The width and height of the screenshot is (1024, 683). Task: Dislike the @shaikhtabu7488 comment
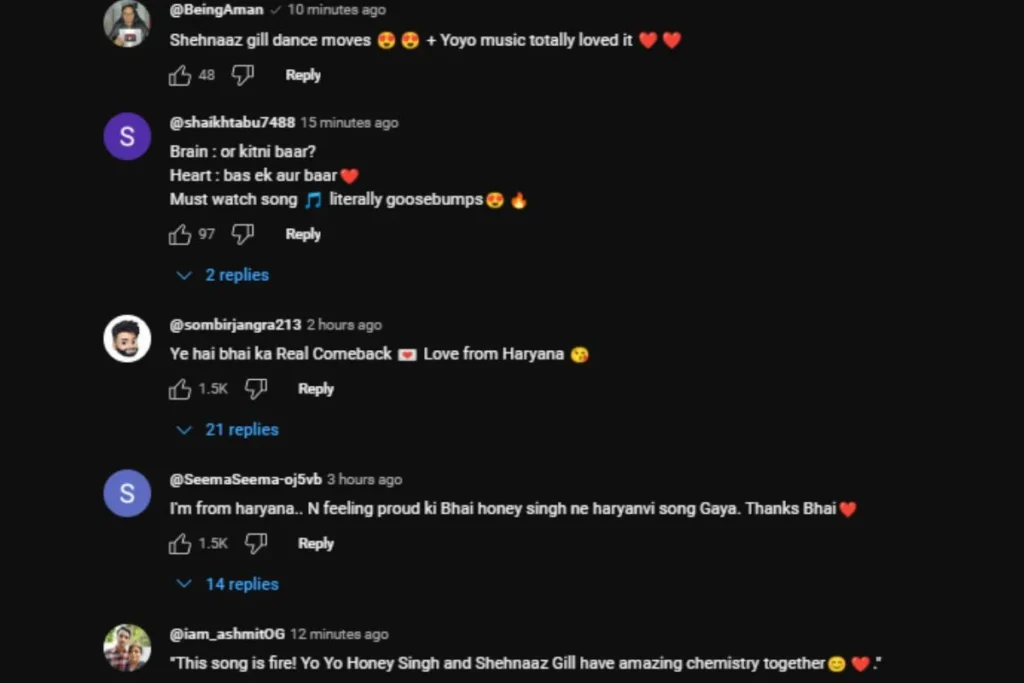[x=243, y=234]
